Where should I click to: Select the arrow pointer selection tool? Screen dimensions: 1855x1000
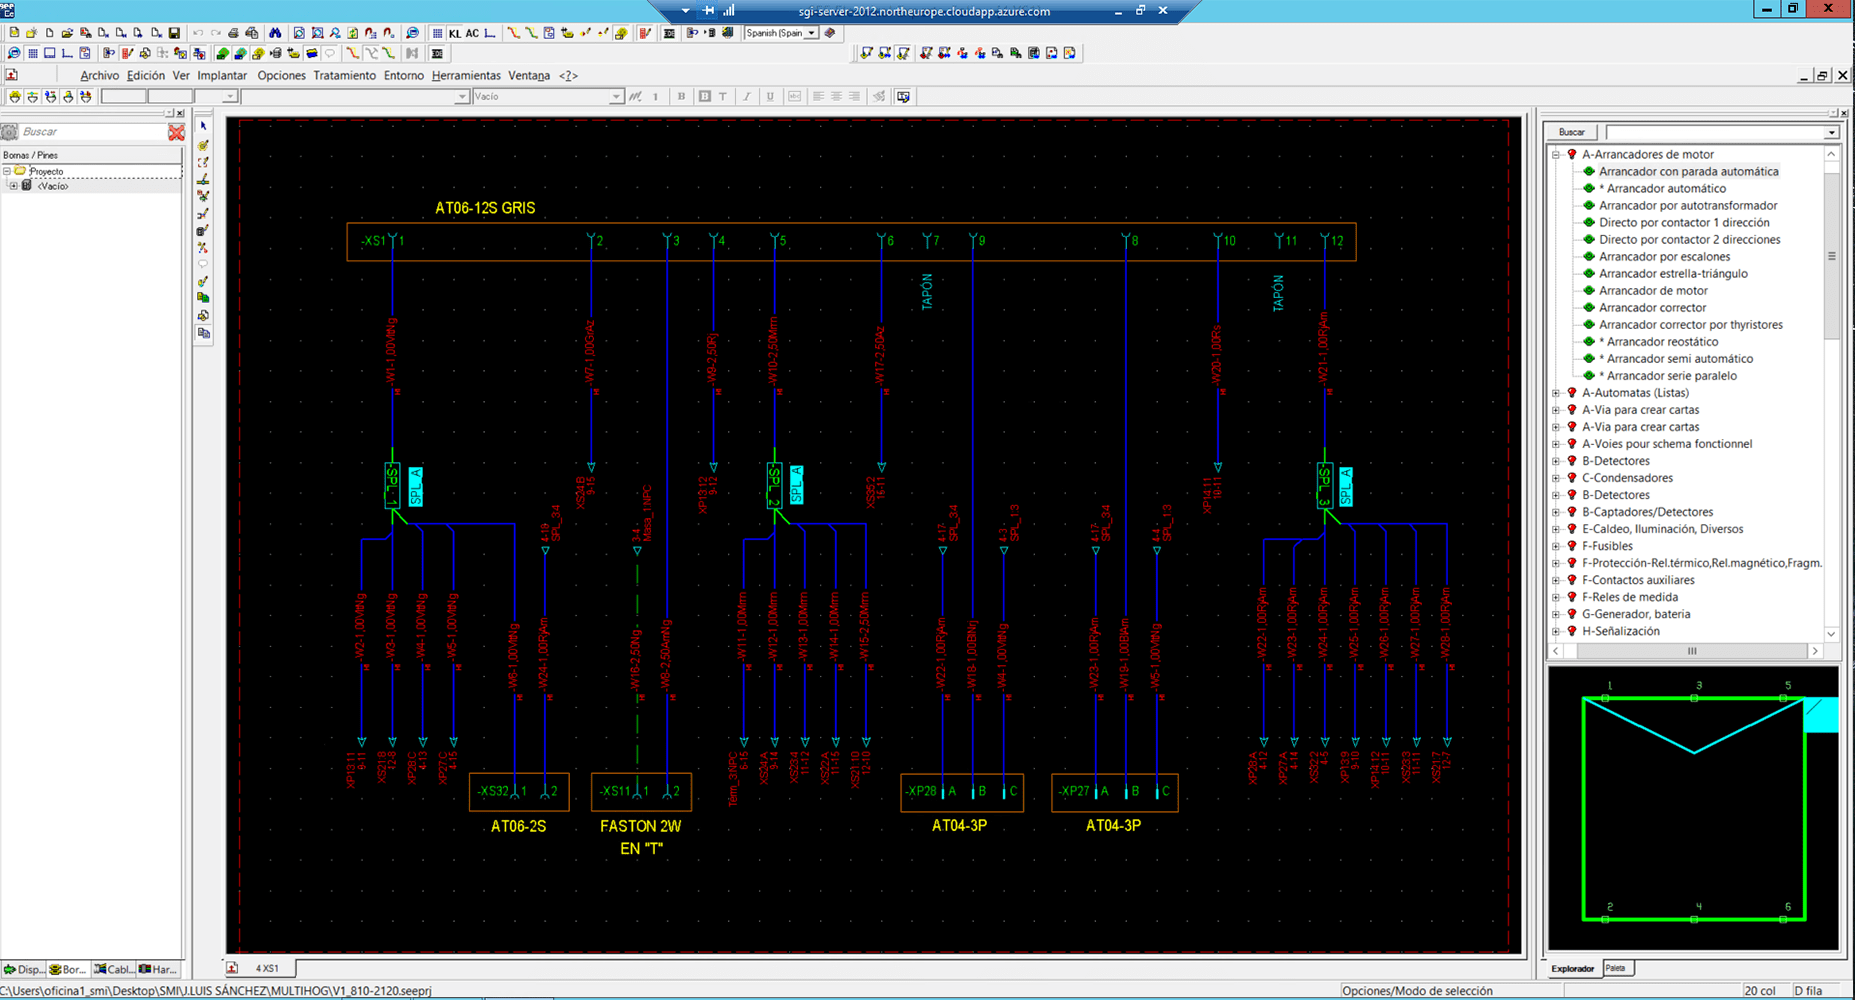(203, 127)
